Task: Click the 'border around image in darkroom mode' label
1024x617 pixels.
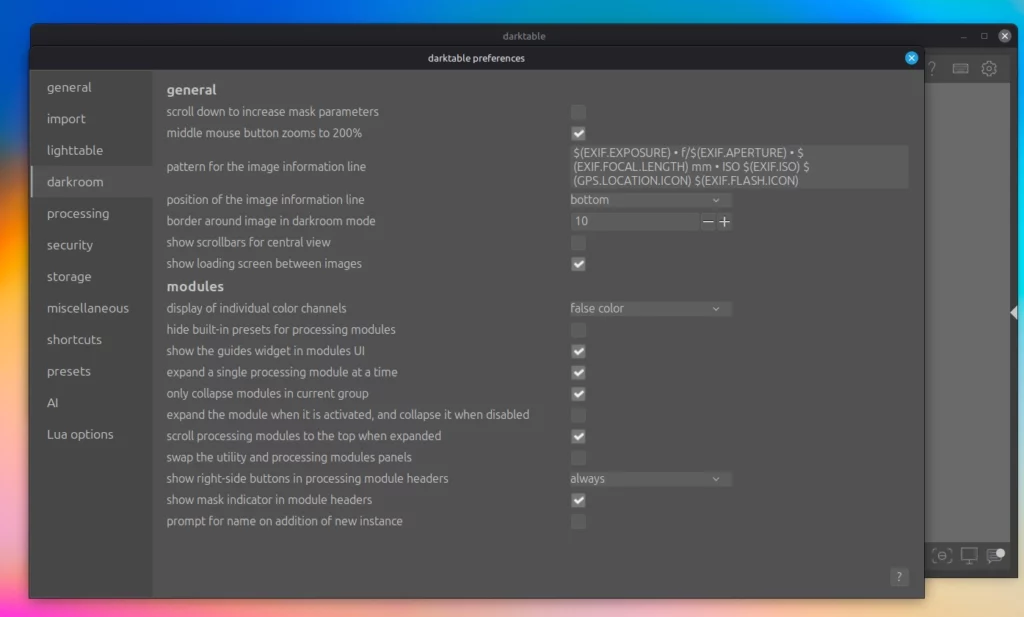Action: coord(270,221)
